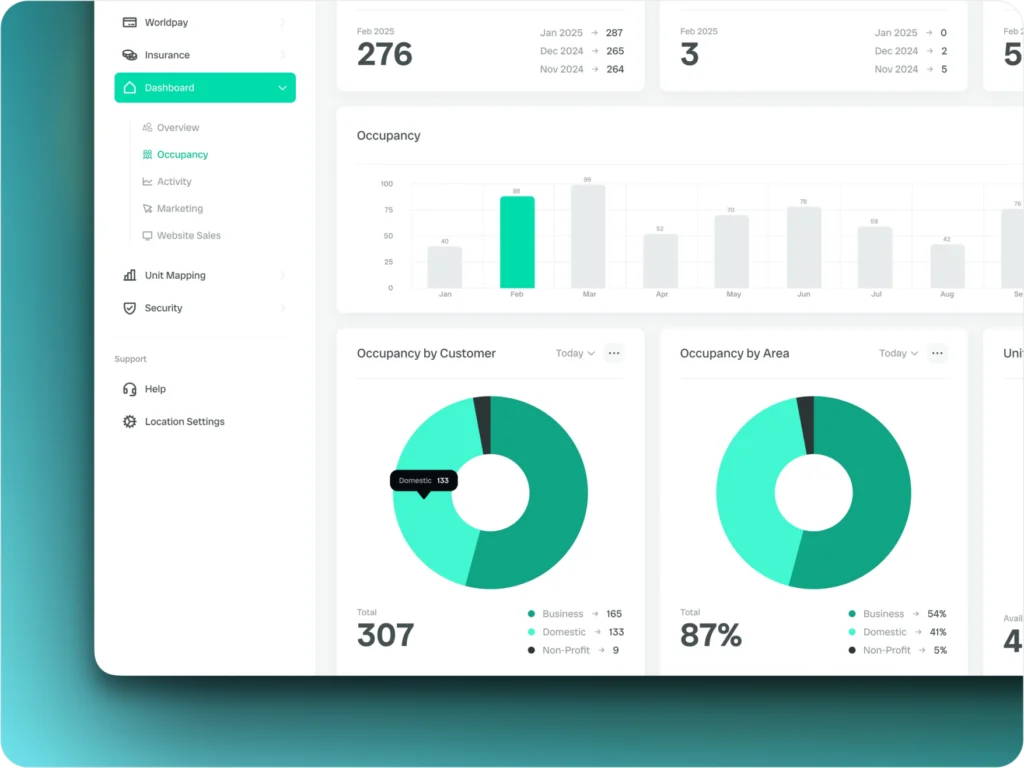Open the Help link label
1024x768 pixels.
click(x=155, y=389)
